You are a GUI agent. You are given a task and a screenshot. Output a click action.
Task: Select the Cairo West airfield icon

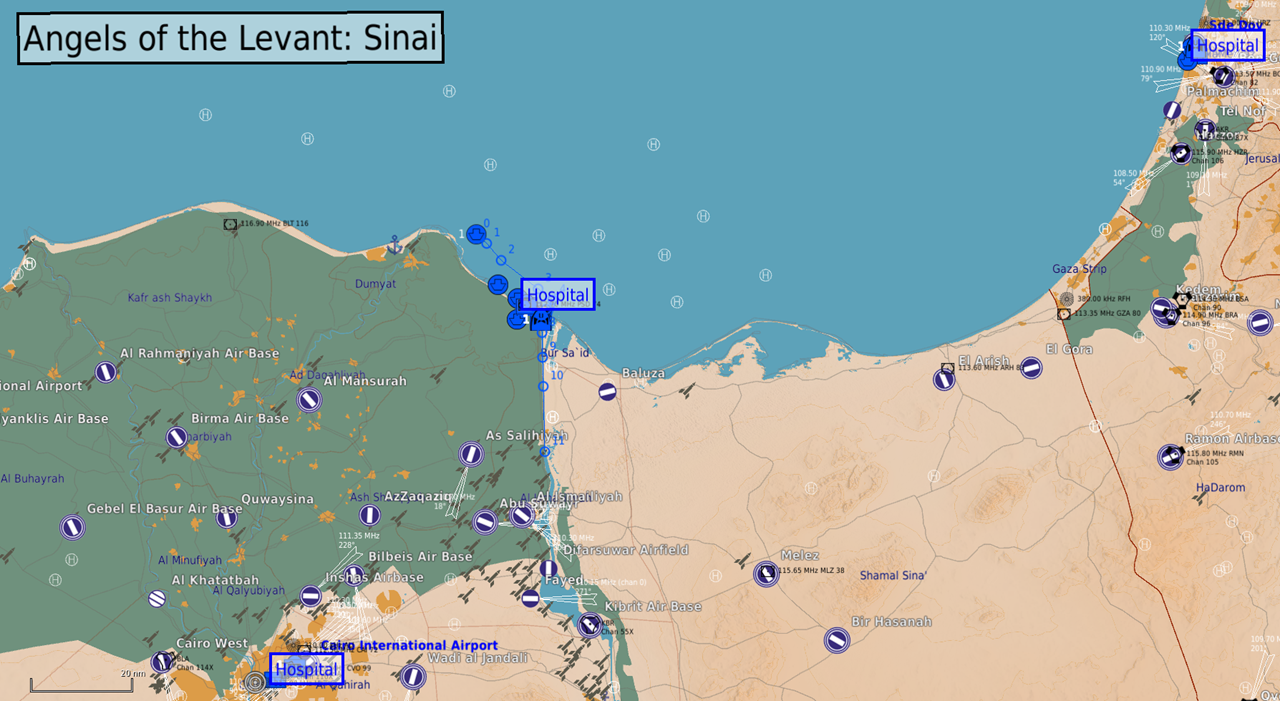(161, 662)
